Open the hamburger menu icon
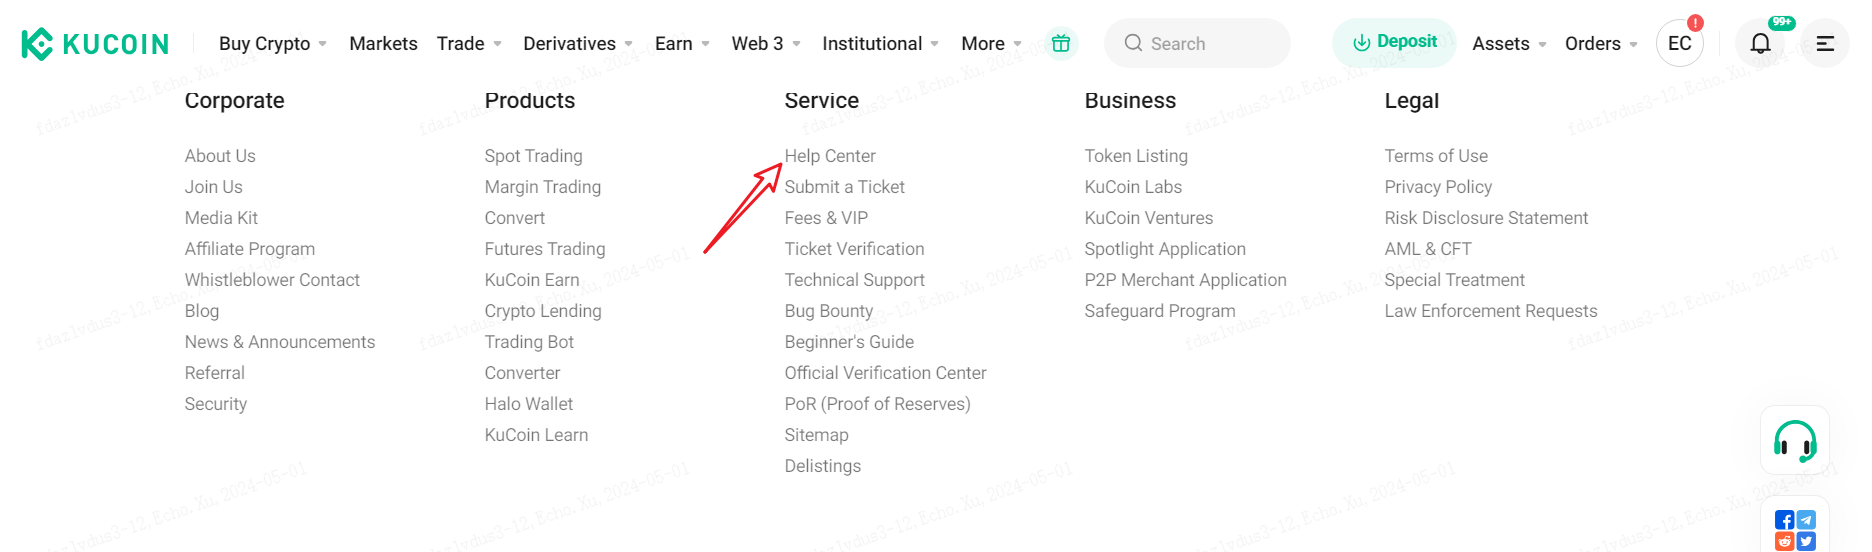Viewport: 1872px width, 552px height. pyautogui.click(x=1825, y=43)
